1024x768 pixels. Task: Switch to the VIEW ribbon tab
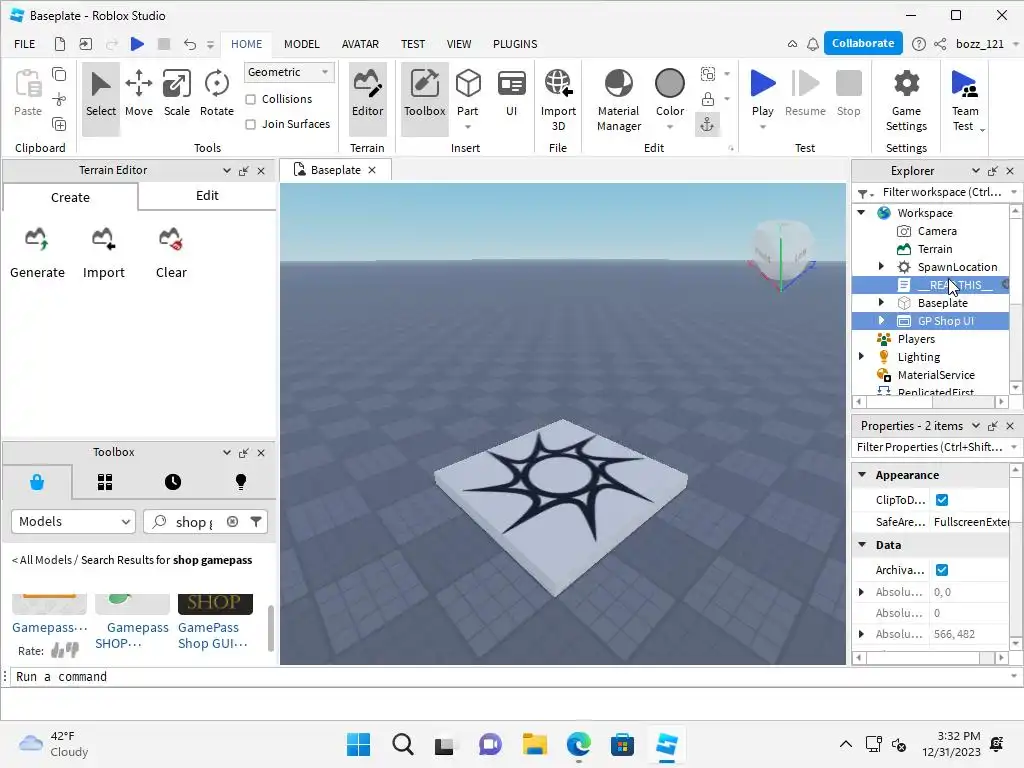click(x=458, y=44)
